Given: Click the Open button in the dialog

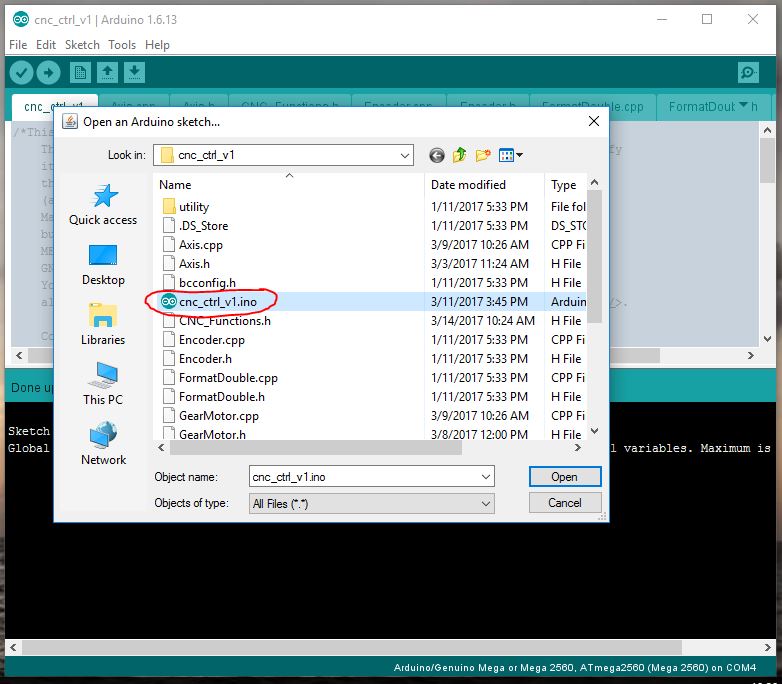Looking at the screenshot, I should point(565,477).
